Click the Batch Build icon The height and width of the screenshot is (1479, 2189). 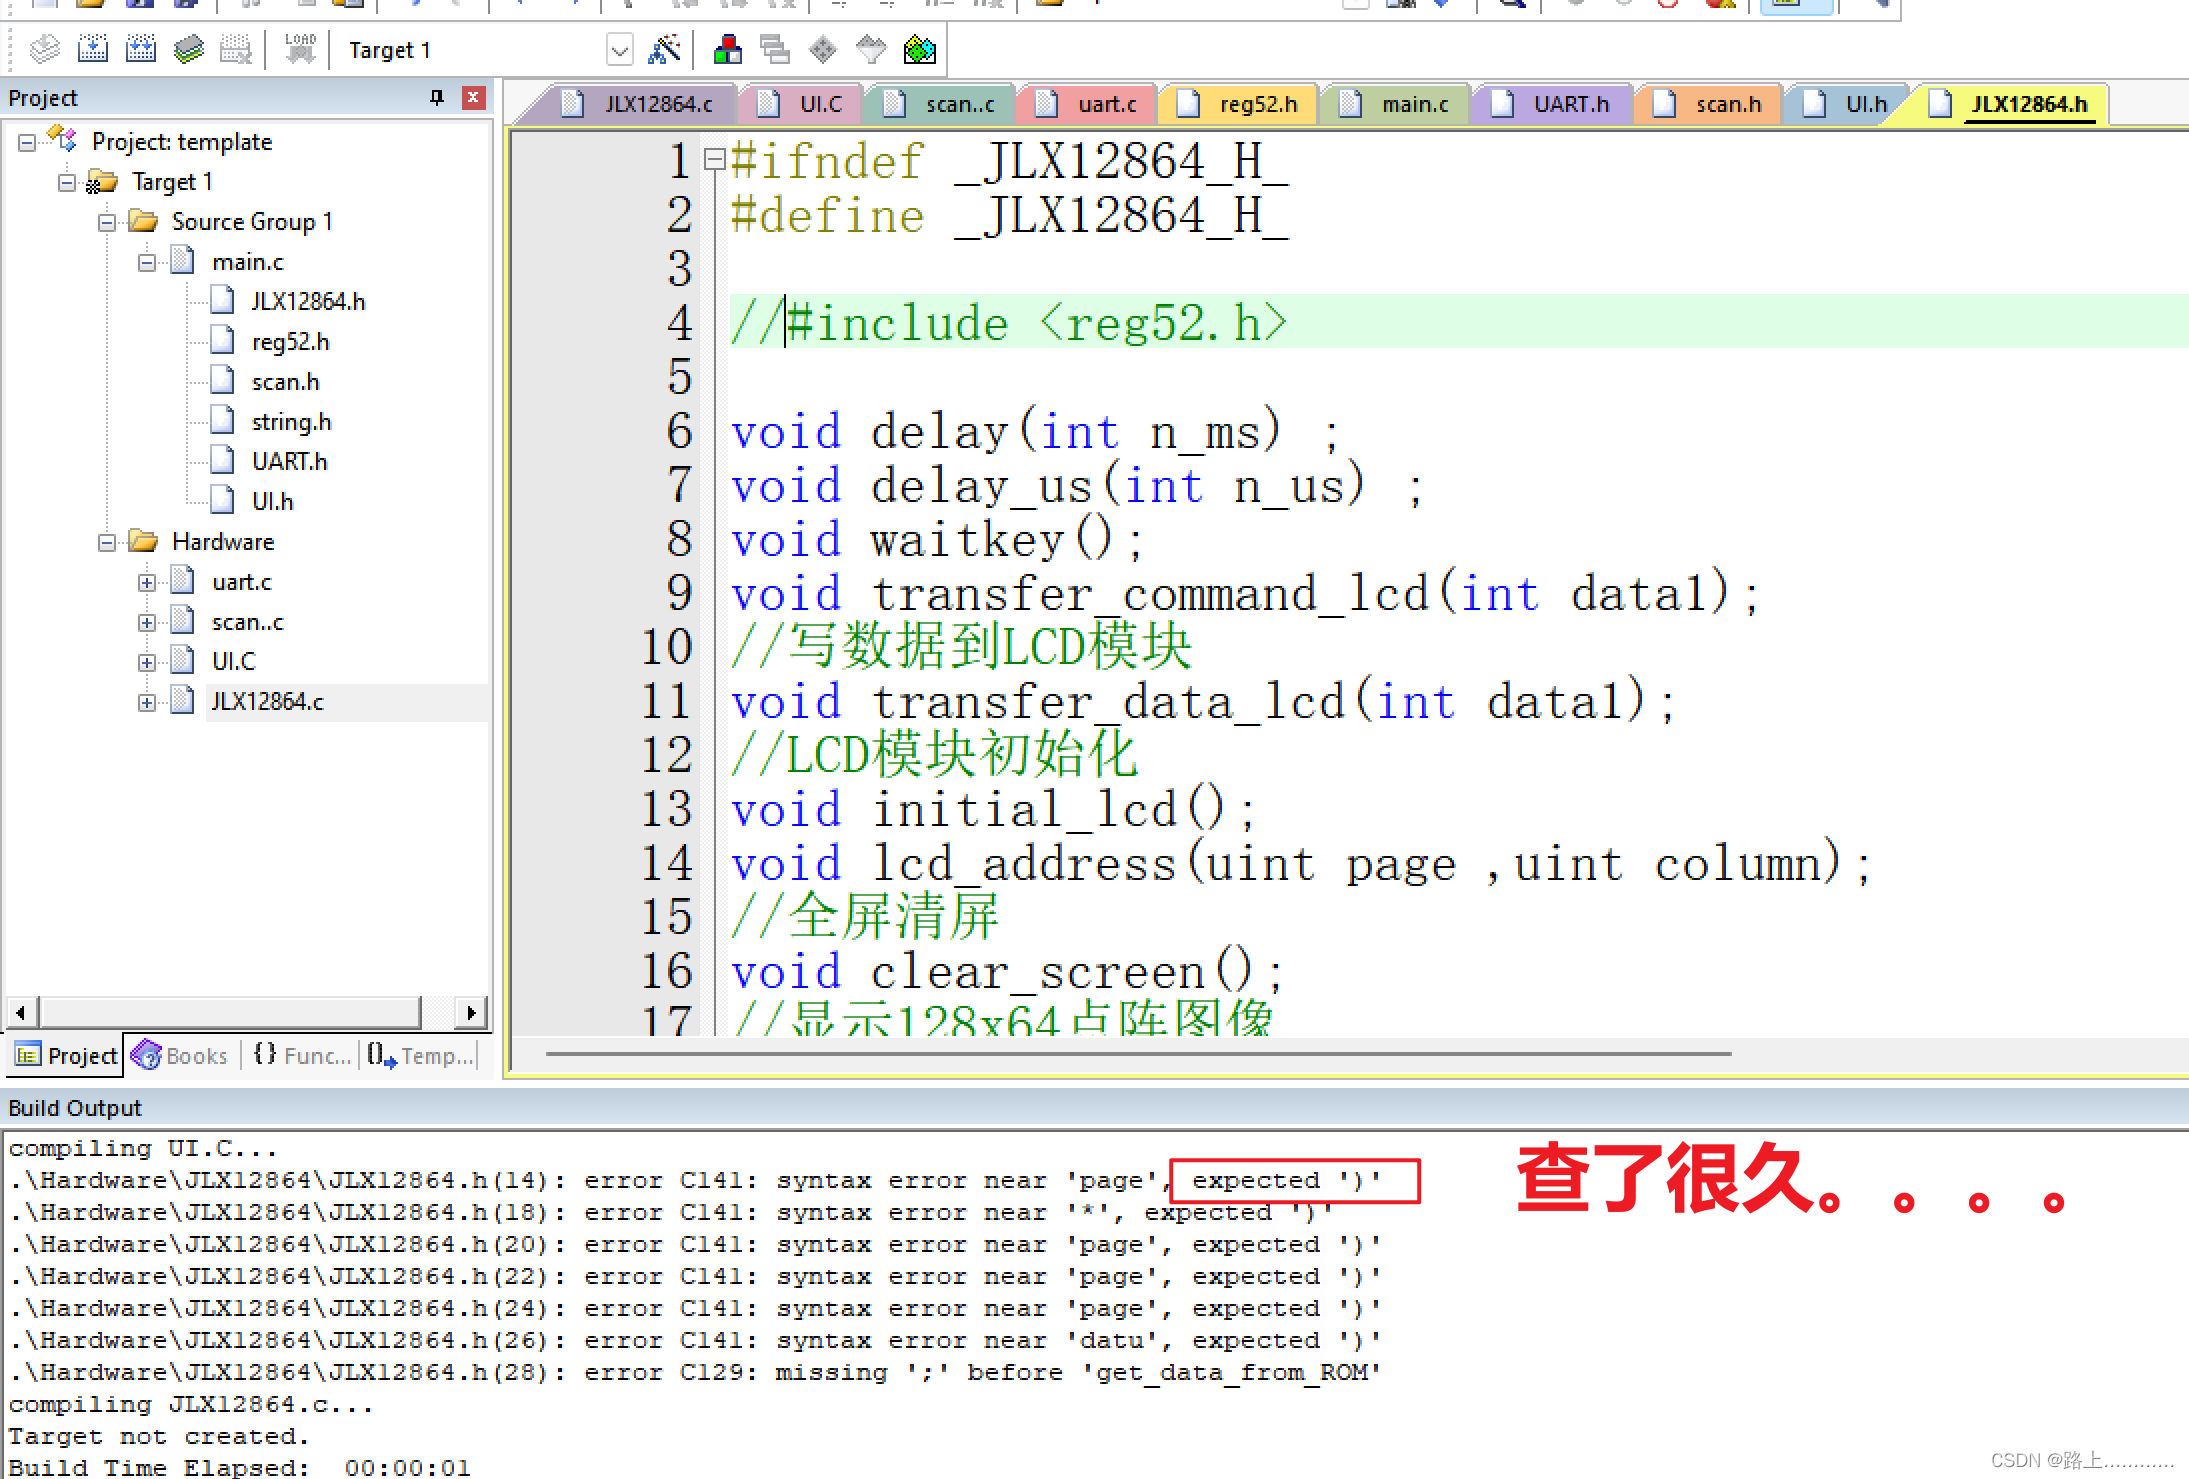click(x=188, y=49)
